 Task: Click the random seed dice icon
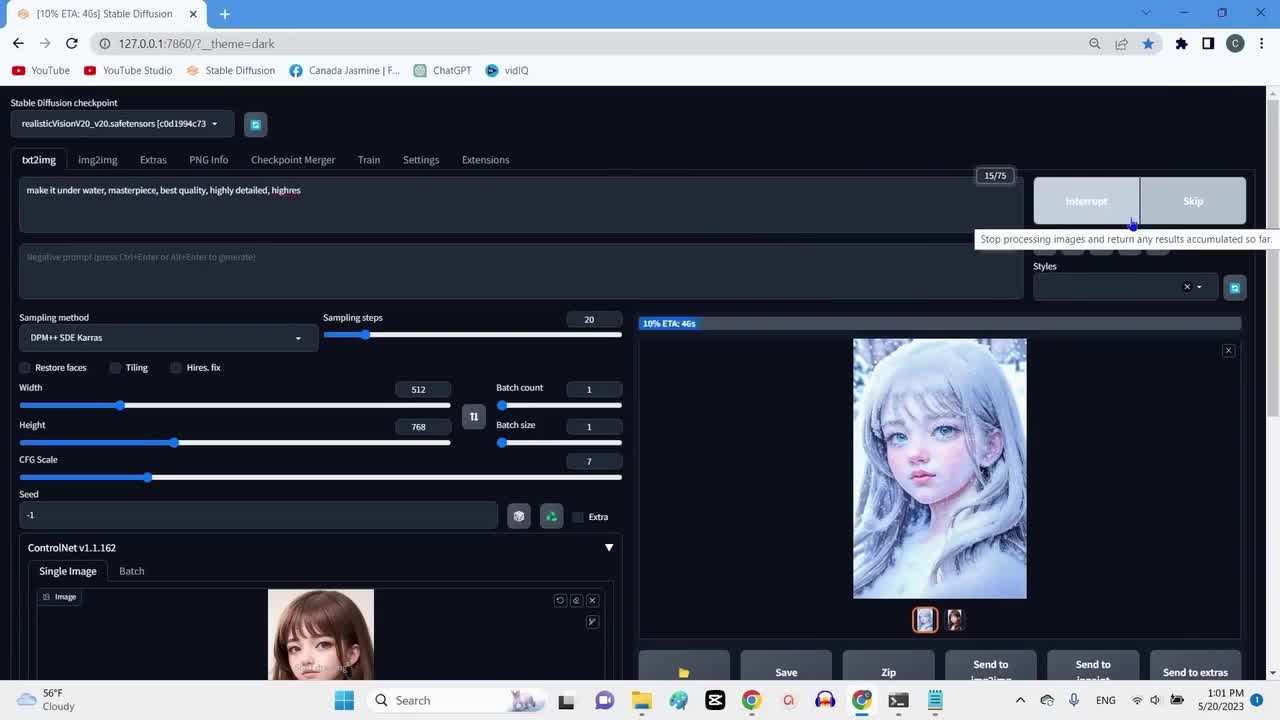click(x=518, y=516)
